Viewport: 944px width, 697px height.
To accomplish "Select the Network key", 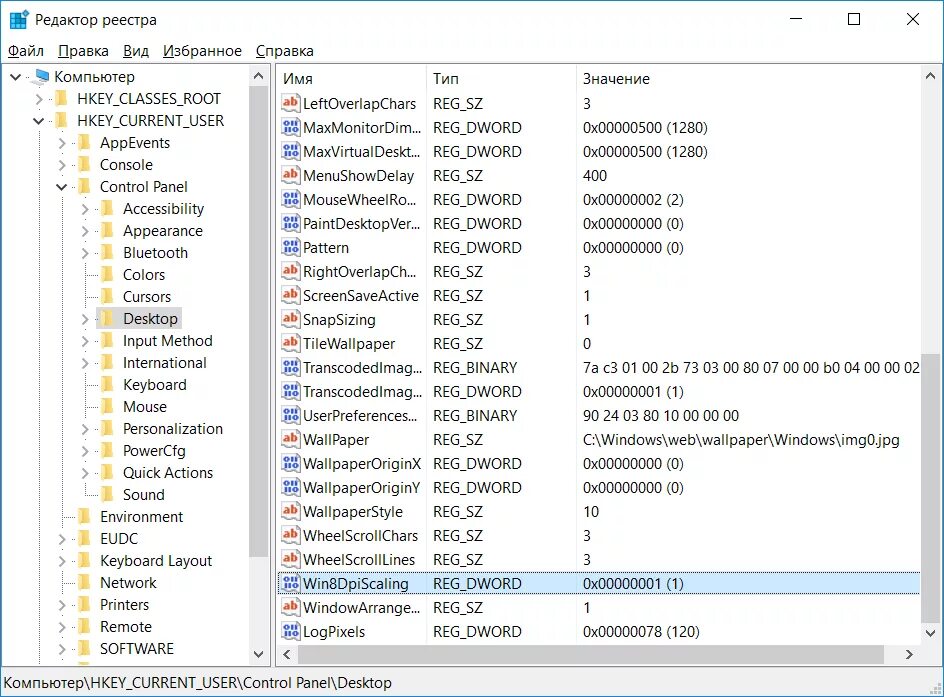I will (128, 583).
